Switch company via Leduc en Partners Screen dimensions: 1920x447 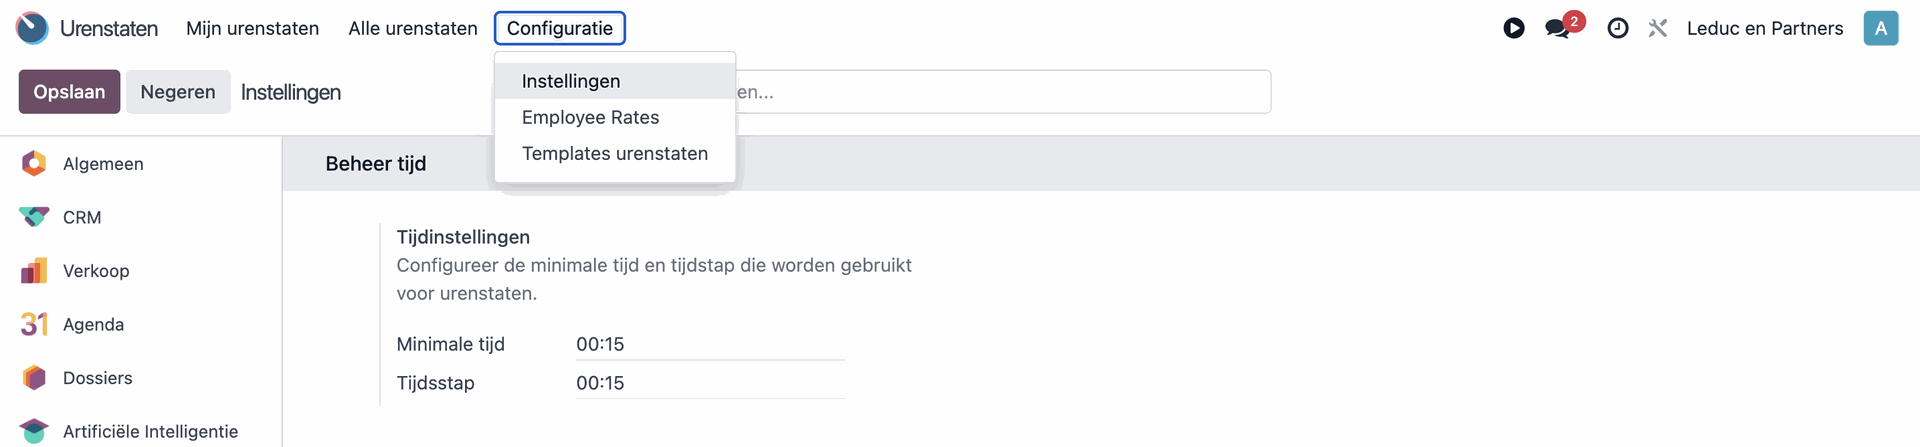(x=1764, y=28)
